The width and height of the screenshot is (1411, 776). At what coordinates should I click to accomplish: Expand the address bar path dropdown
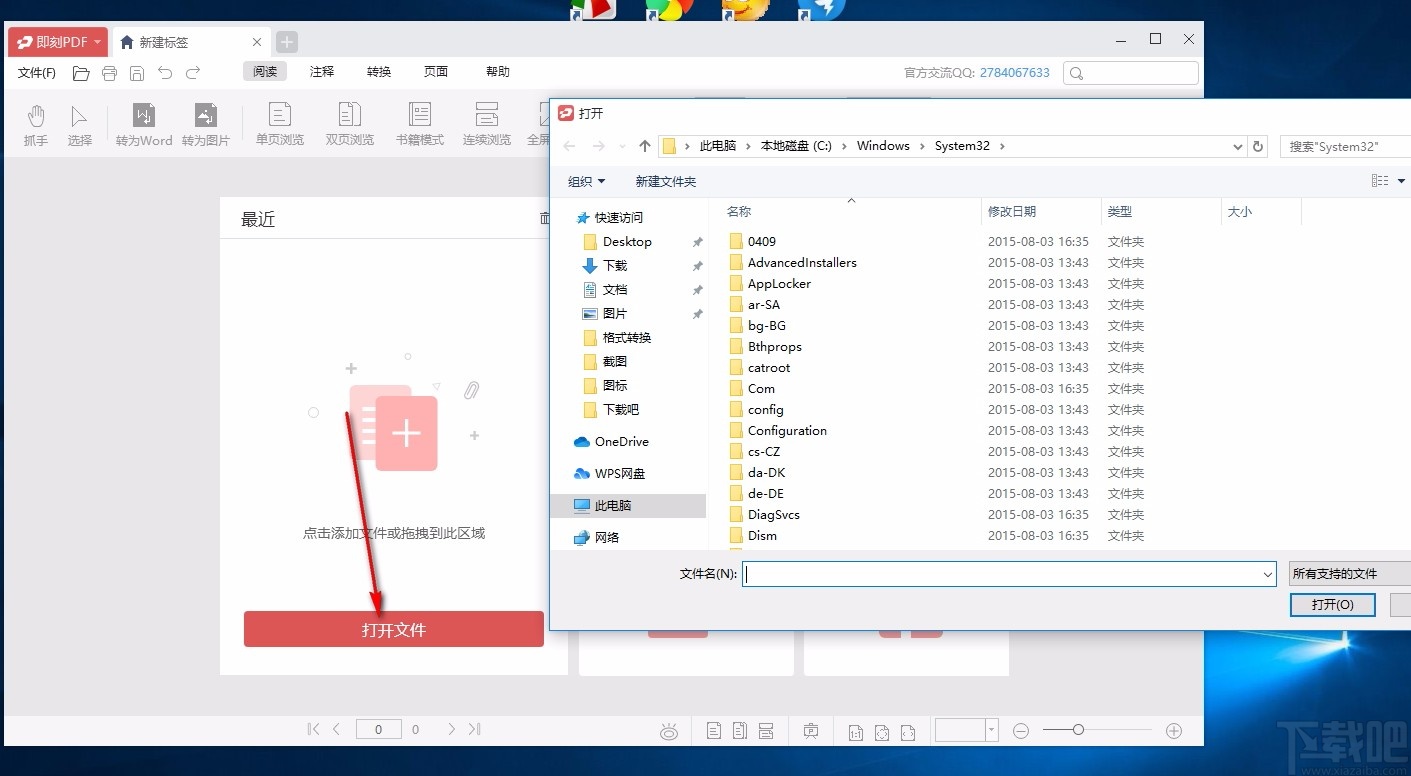pyautogui.click(x=1237, y=146)
